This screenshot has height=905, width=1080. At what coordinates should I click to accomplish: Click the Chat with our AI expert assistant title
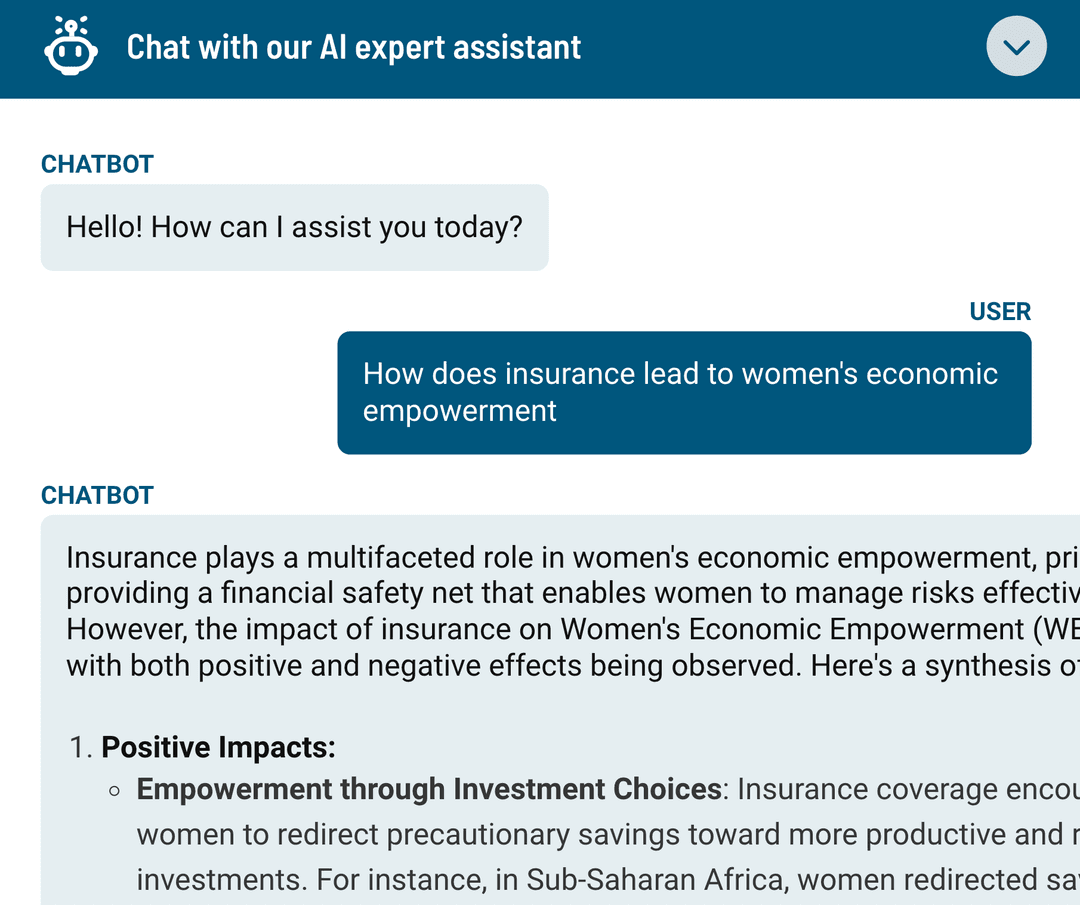click(352, 46)
